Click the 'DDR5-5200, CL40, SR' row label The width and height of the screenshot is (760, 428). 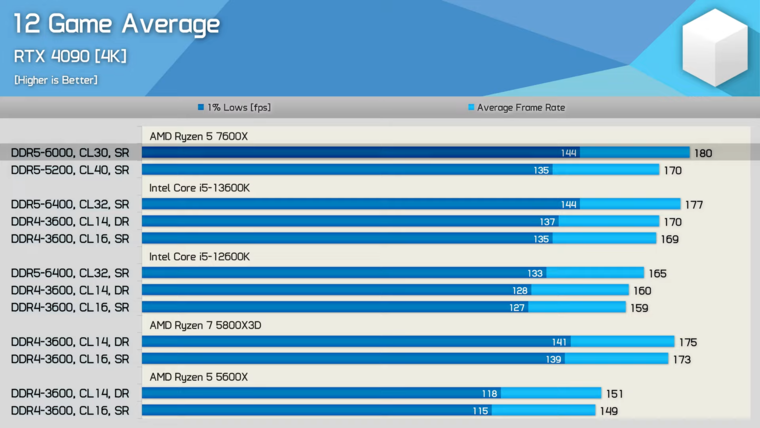pyautogui.click(x=70, y=170)
